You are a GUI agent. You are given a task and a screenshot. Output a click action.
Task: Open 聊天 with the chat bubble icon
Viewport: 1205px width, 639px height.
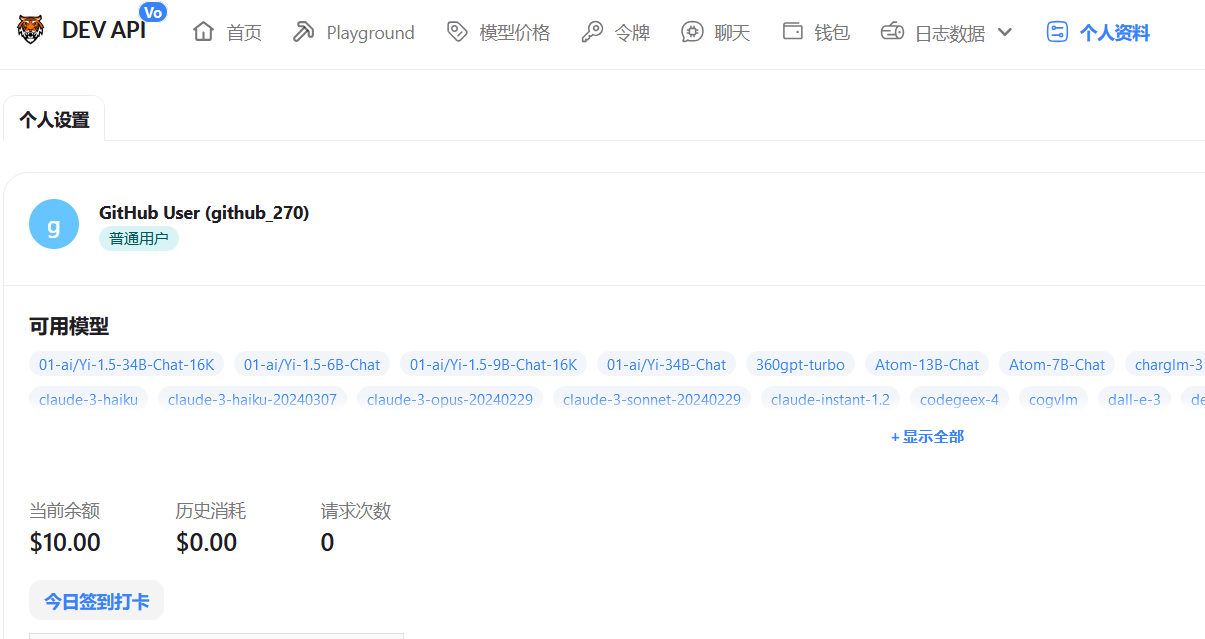pyautogui.click(x=692, y=32)
